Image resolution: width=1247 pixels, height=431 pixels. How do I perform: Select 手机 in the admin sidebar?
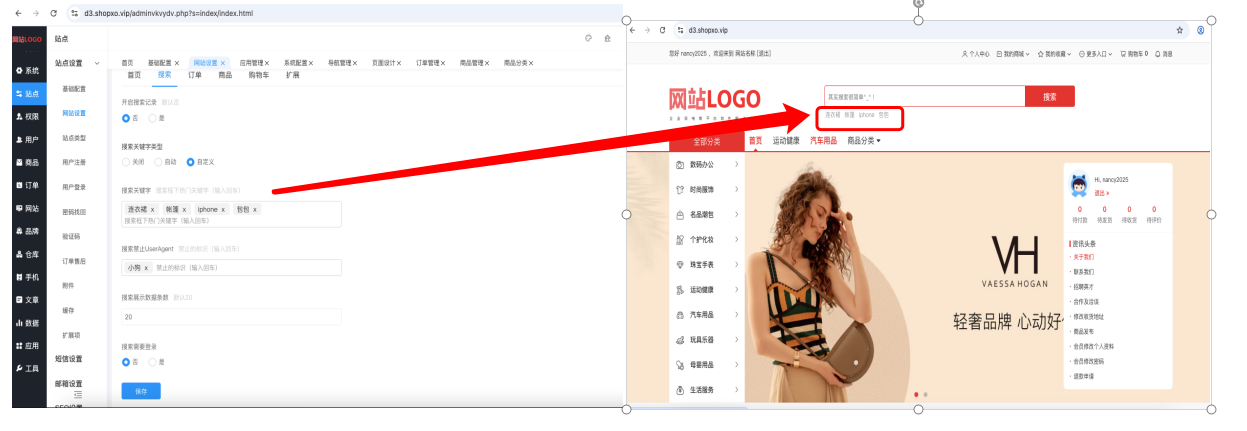click(29, 277)
